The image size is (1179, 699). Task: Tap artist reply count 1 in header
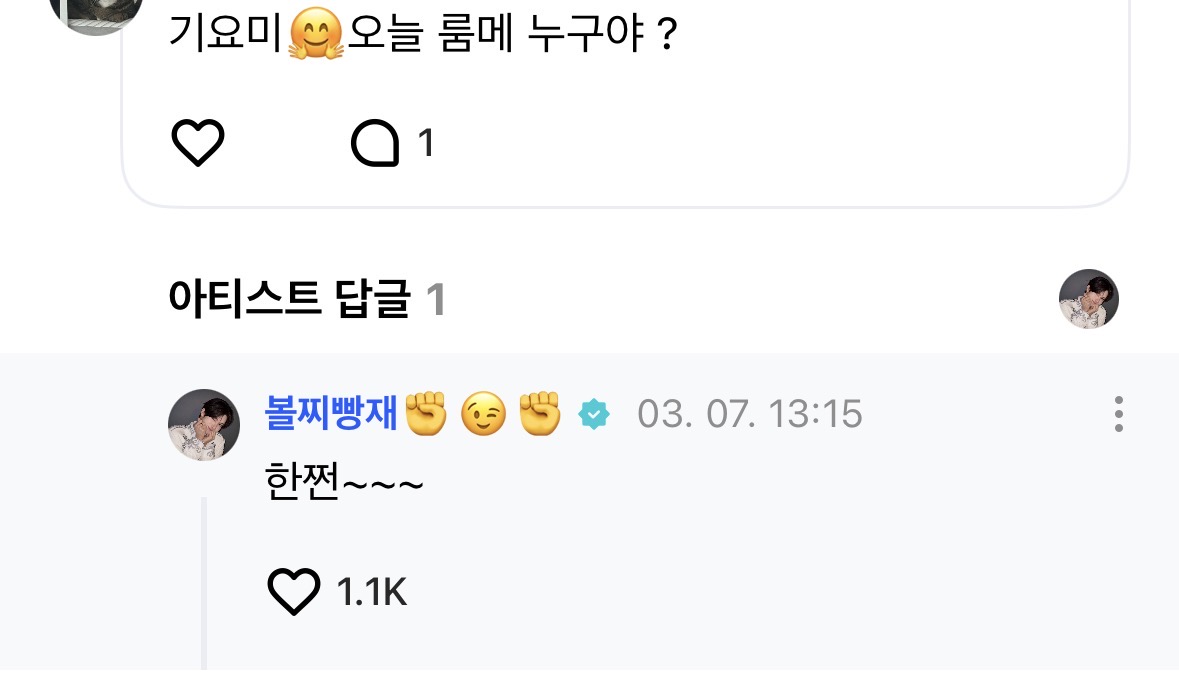click(x=435, y=299)
